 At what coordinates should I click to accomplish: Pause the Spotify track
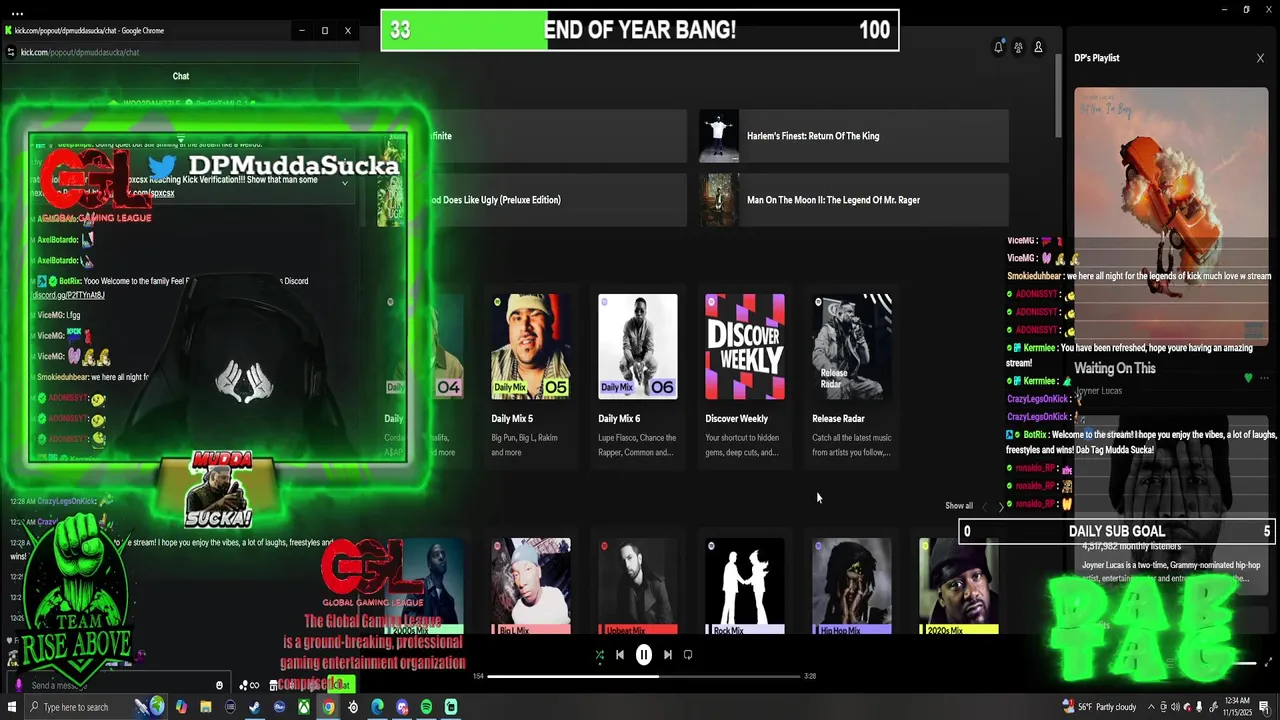tap(644, 655)
